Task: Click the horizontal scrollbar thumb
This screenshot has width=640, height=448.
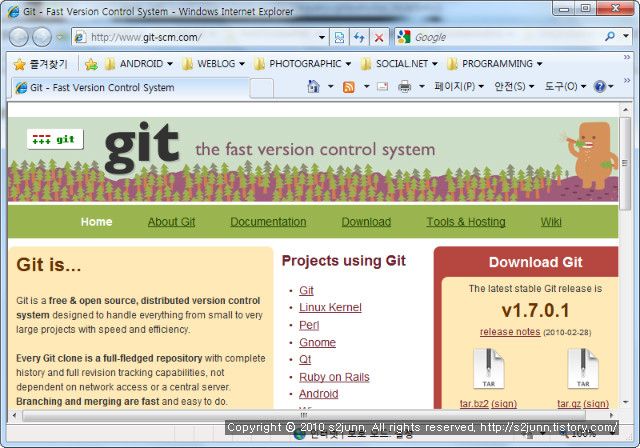Action: click(304, 415)
